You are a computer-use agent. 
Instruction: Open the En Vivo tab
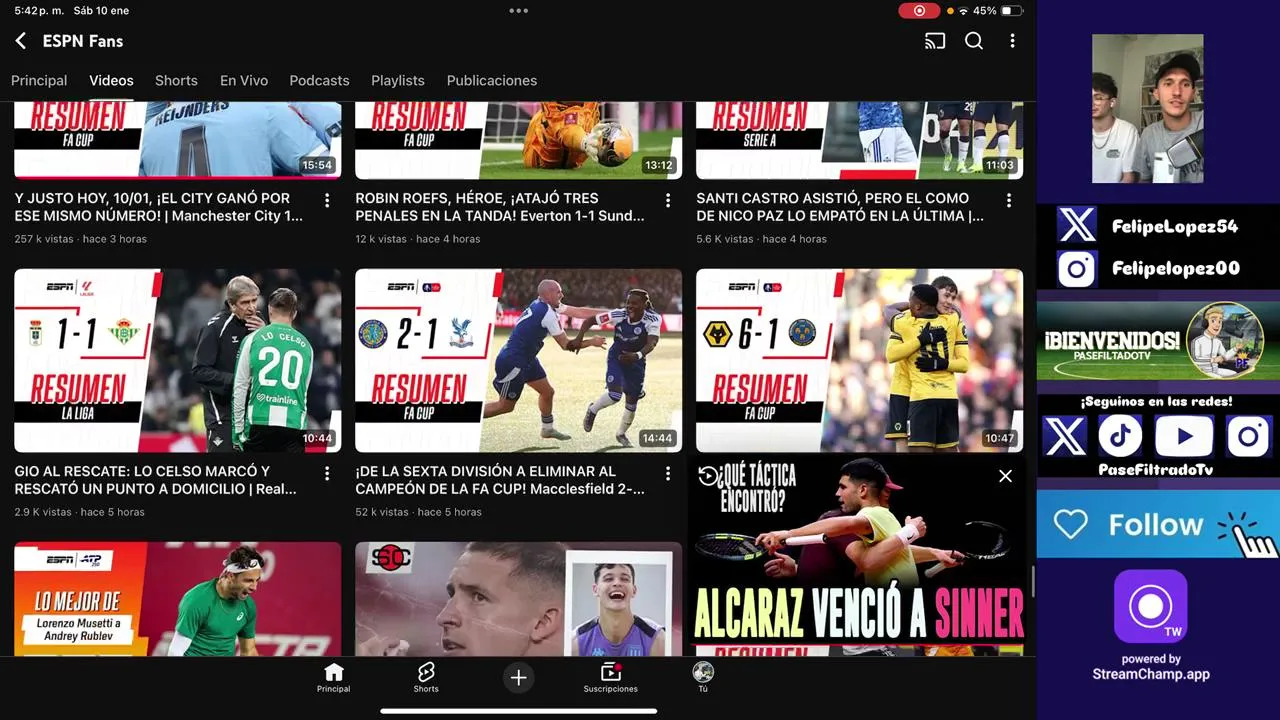pos(244,81)
